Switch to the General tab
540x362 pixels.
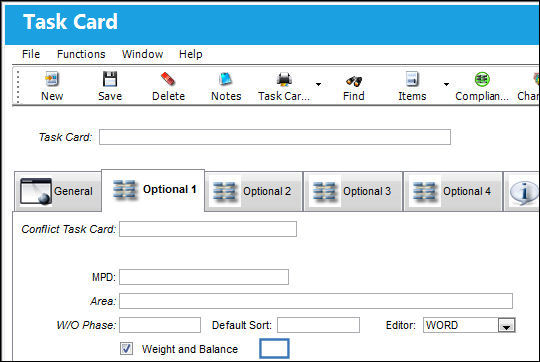click(x=58, y=192)
